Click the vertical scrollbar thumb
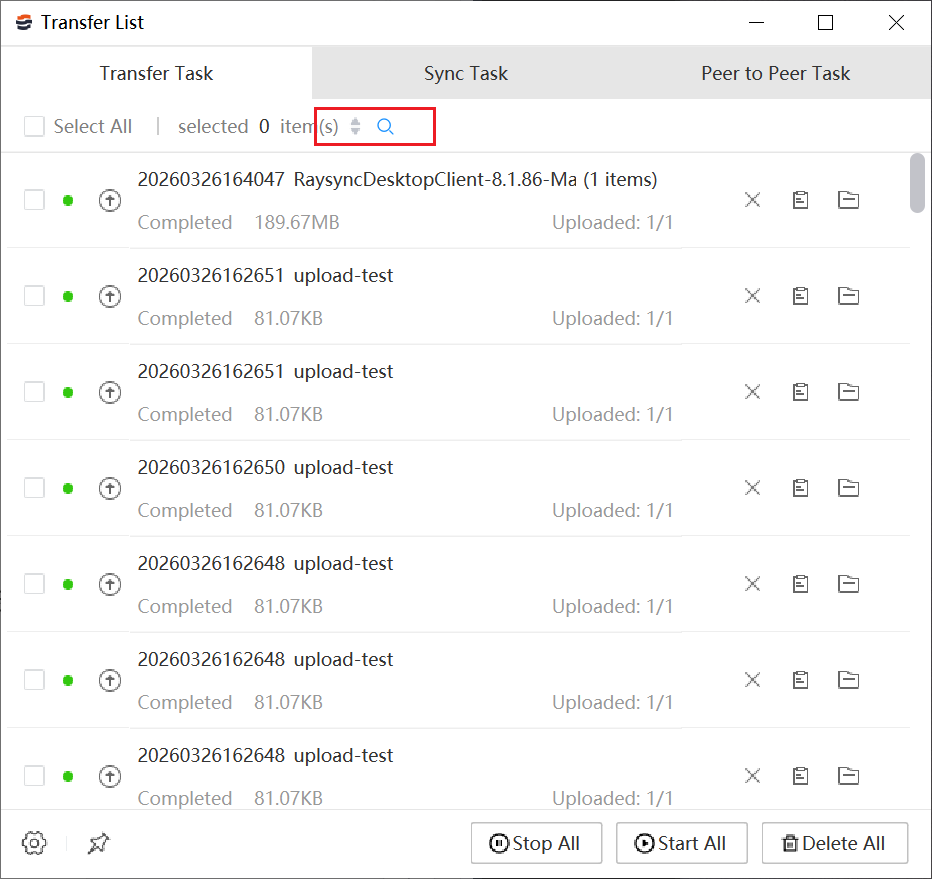Viewport: 932px width, 879px height. pyautogui.click(x=917, y=183)
